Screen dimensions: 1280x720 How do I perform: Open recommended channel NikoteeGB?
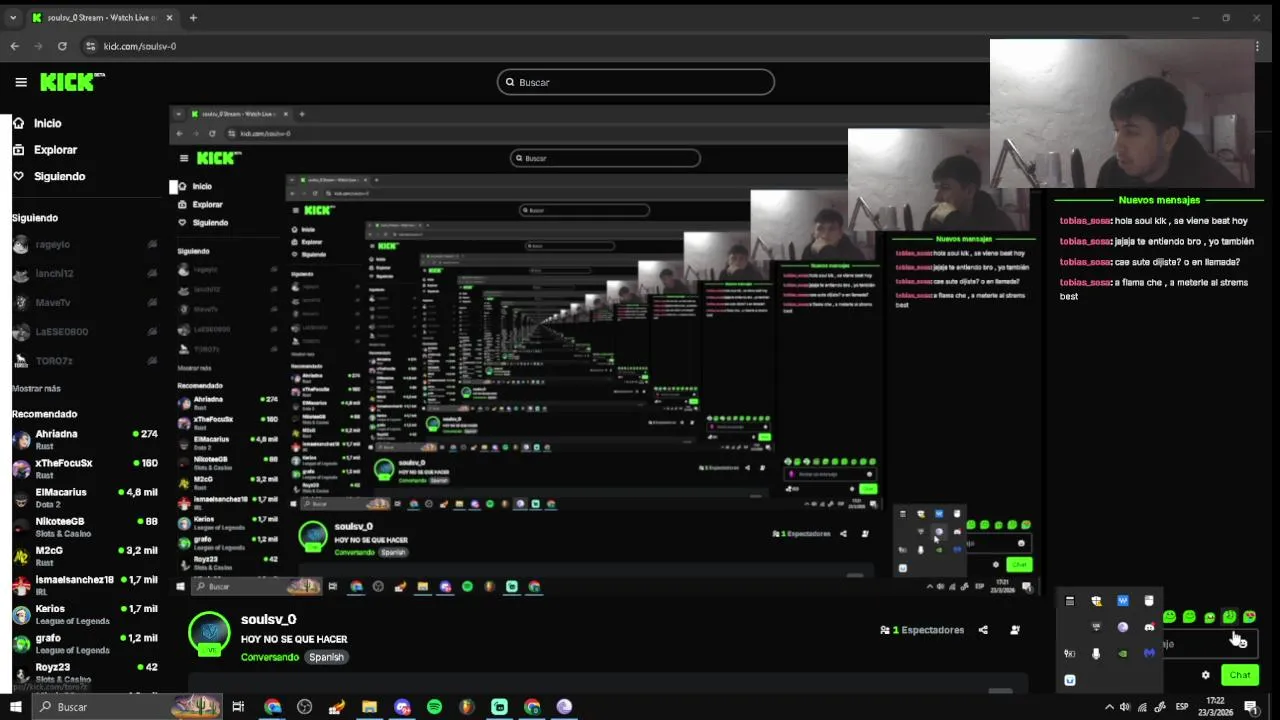[x=85, y=526]
